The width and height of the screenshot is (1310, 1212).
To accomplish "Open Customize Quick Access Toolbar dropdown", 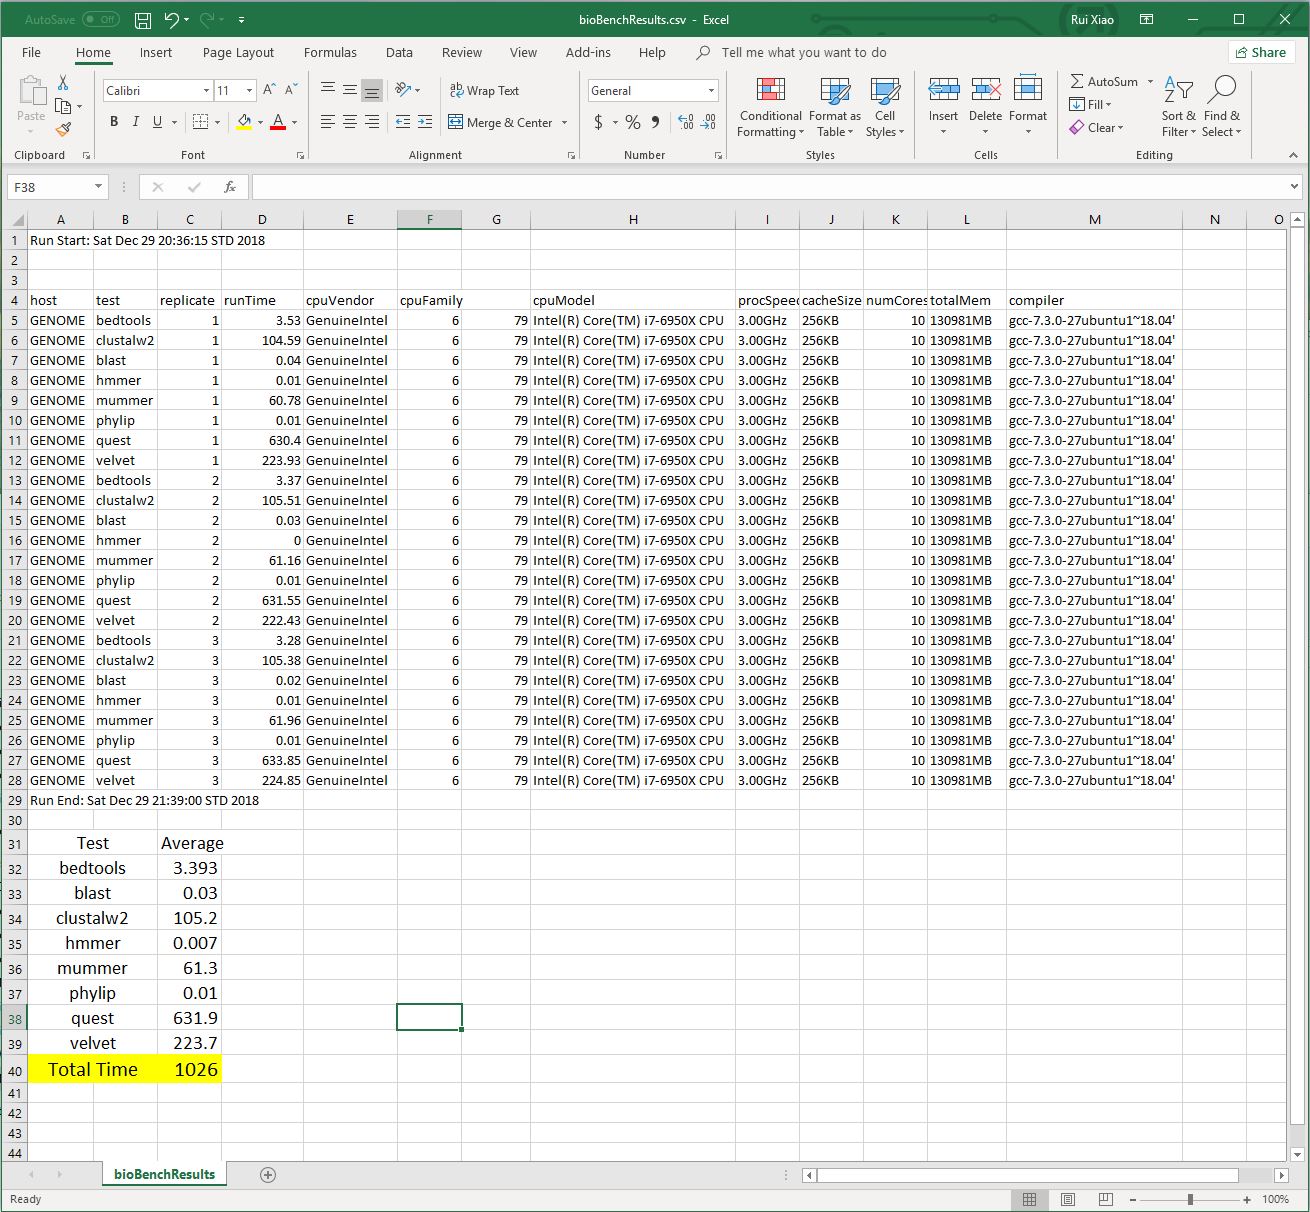I will [x=242, y=19].
